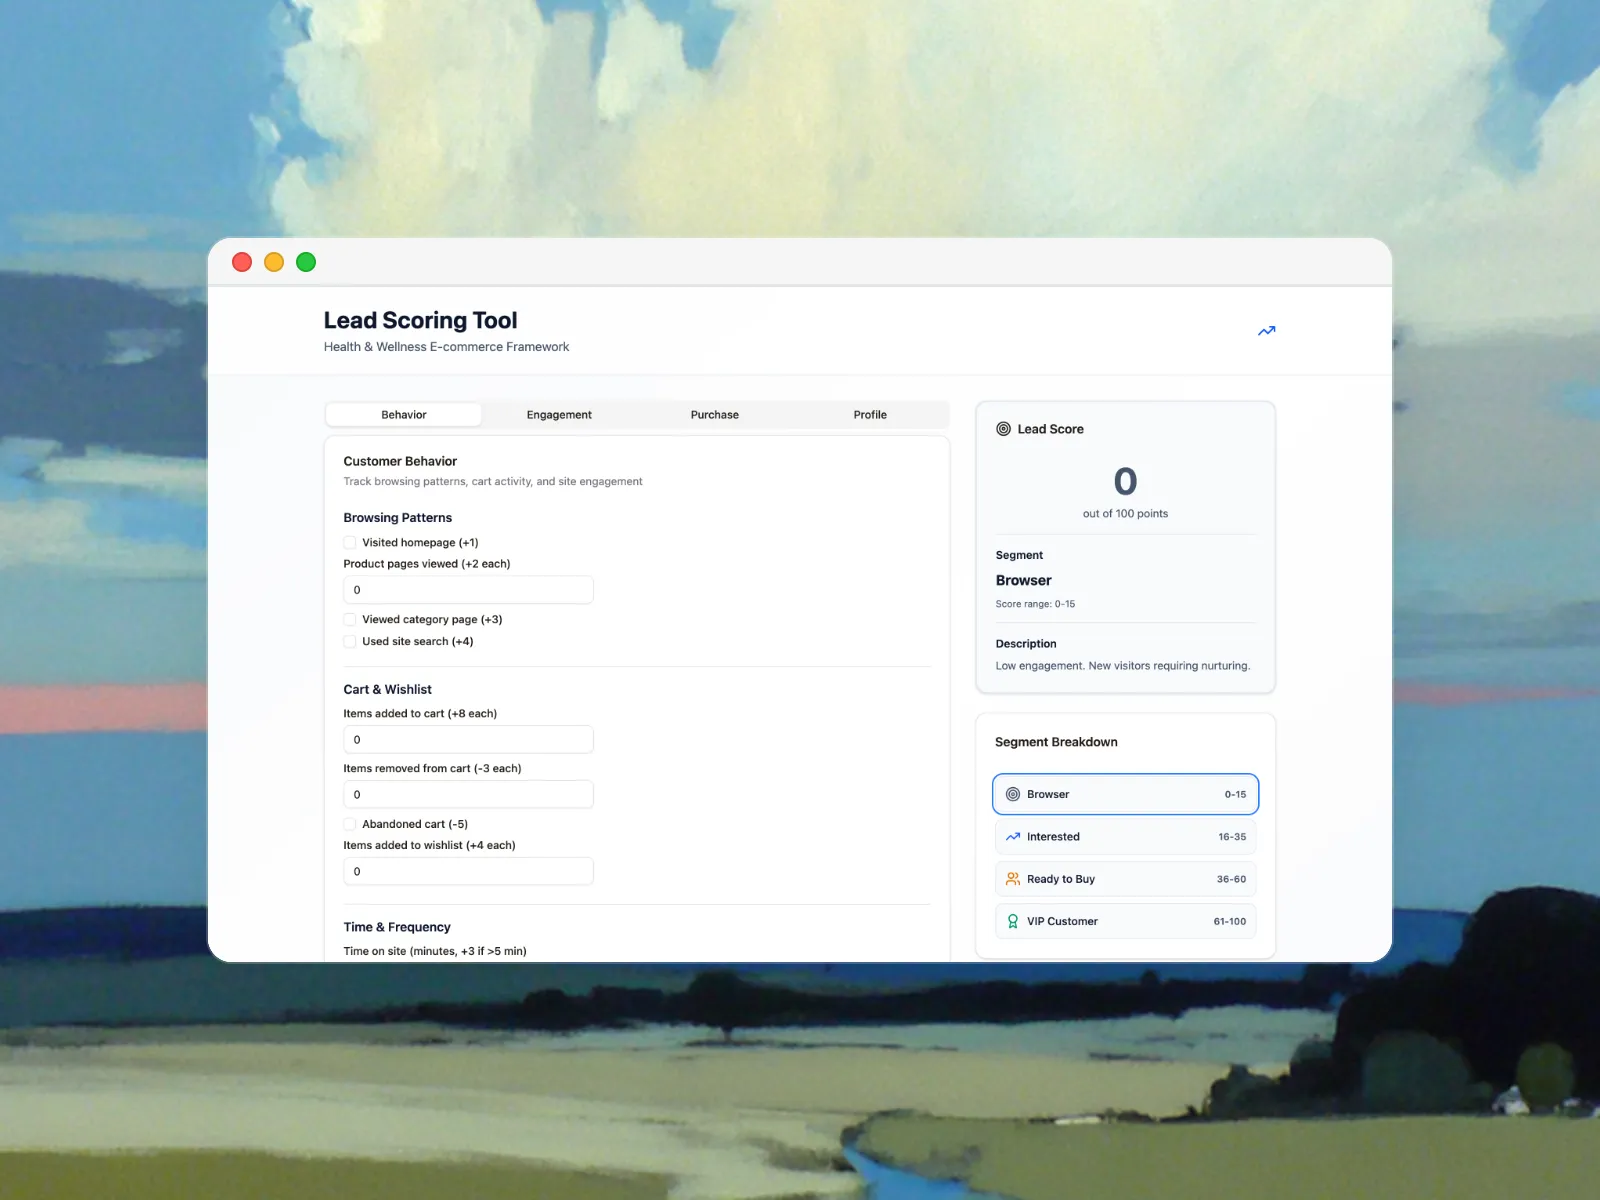Click the Items added to cart input

pos(468,740)
